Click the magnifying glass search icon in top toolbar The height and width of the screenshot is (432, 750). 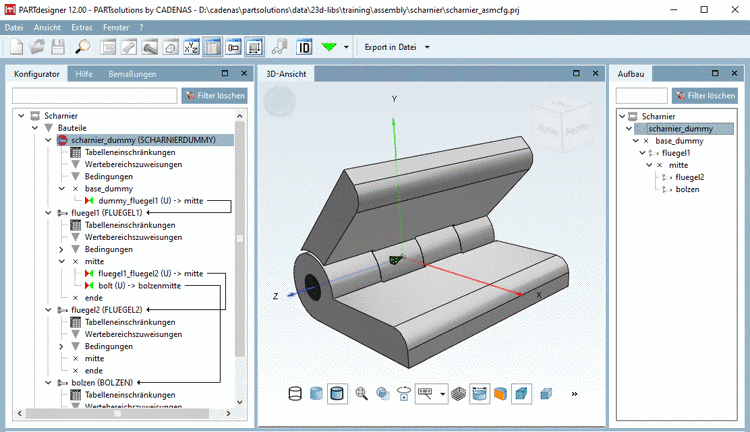point(83,47)
